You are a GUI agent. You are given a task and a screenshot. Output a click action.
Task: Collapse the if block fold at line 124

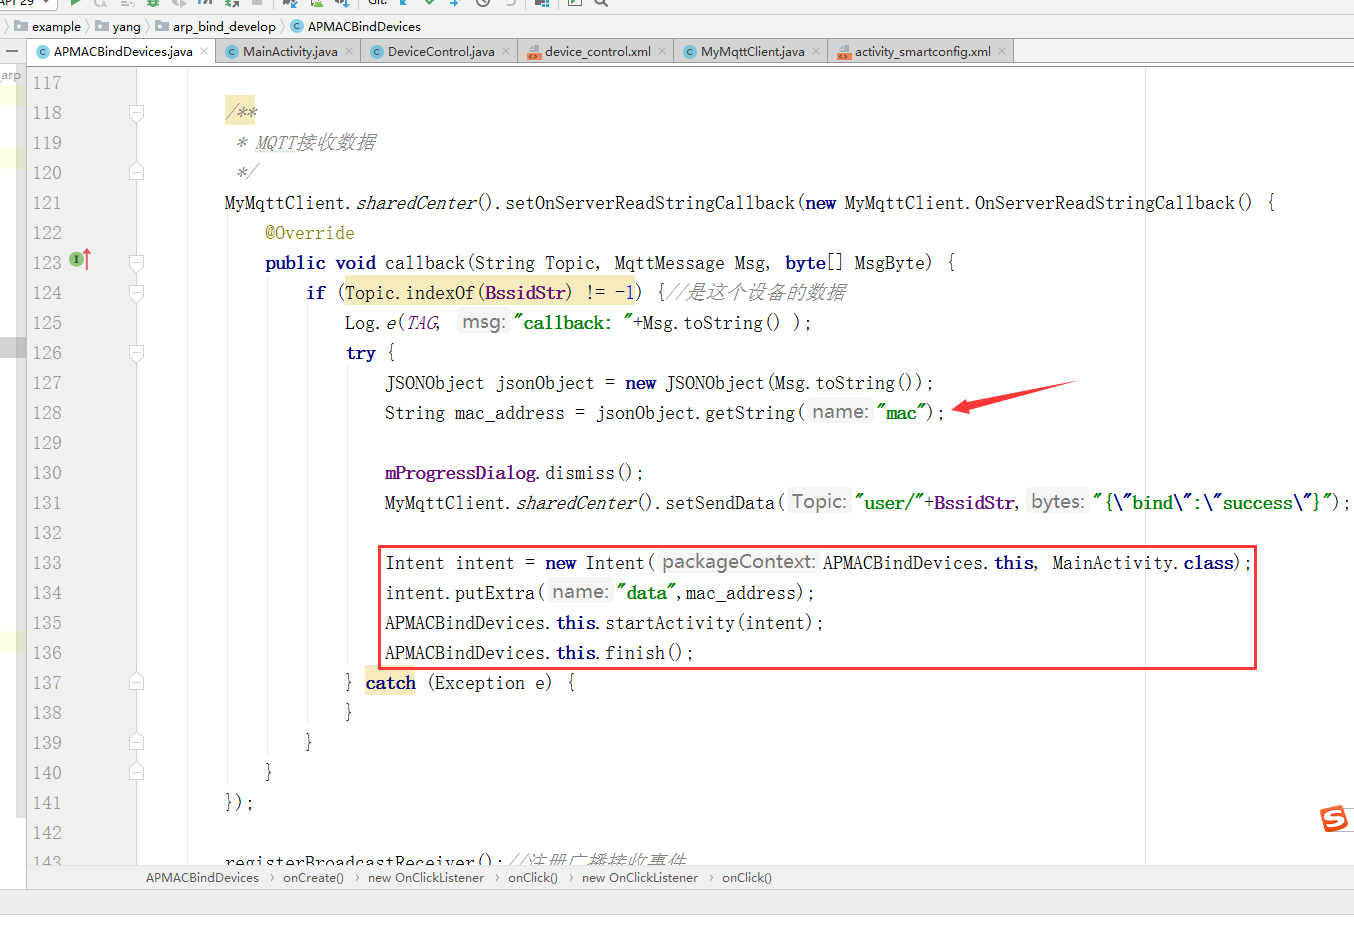click(x=136, y=292)
